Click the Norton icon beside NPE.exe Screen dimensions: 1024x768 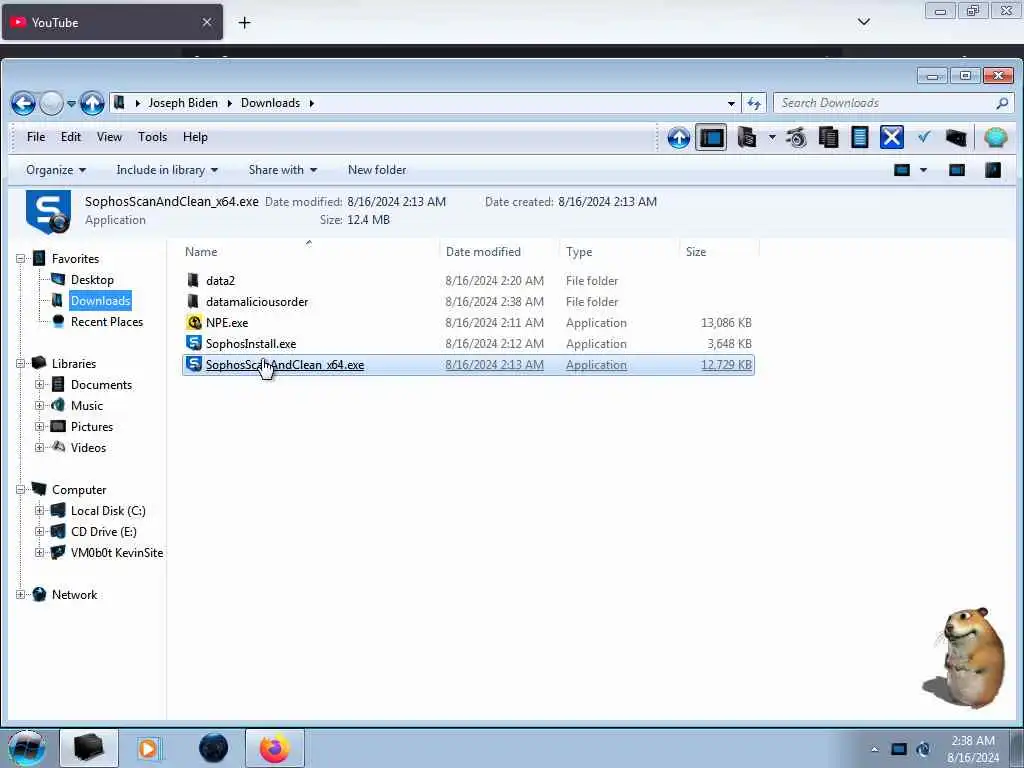pyautogui.click(x=193, y=323)
